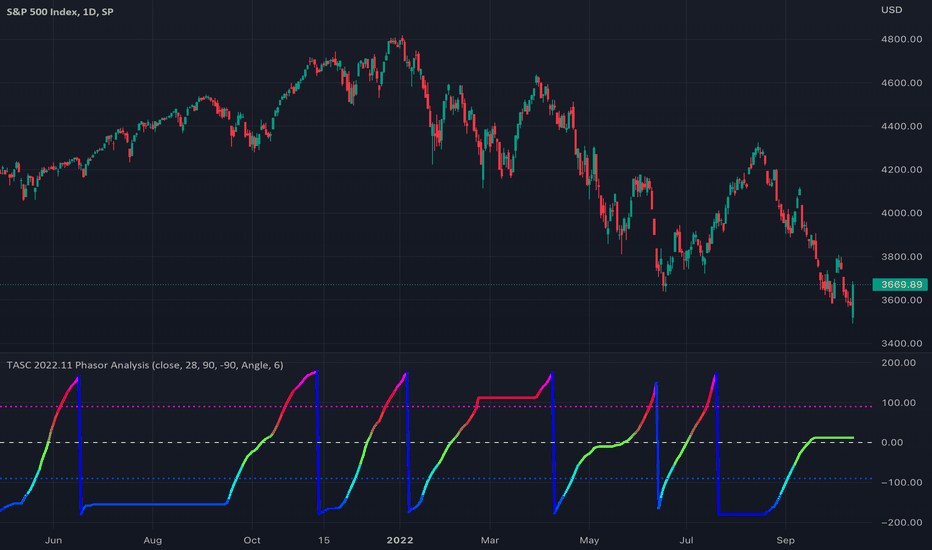
Task: Click the indicator −100.00 scale label
Action: point(902,482)
